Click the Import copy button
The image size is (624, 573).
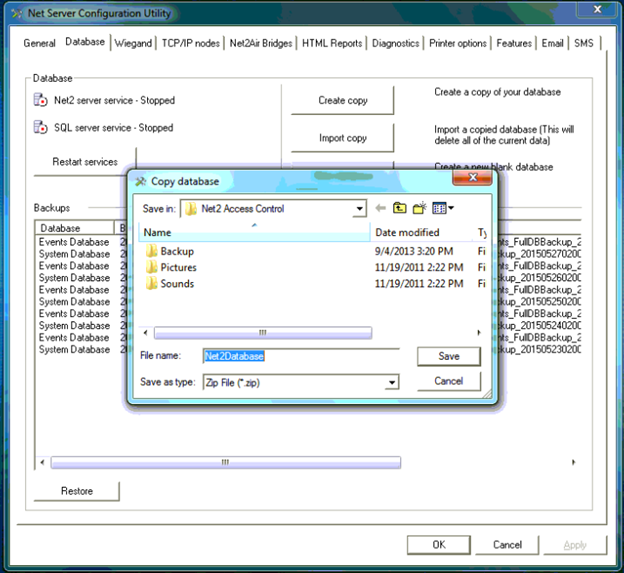point(343,138)
